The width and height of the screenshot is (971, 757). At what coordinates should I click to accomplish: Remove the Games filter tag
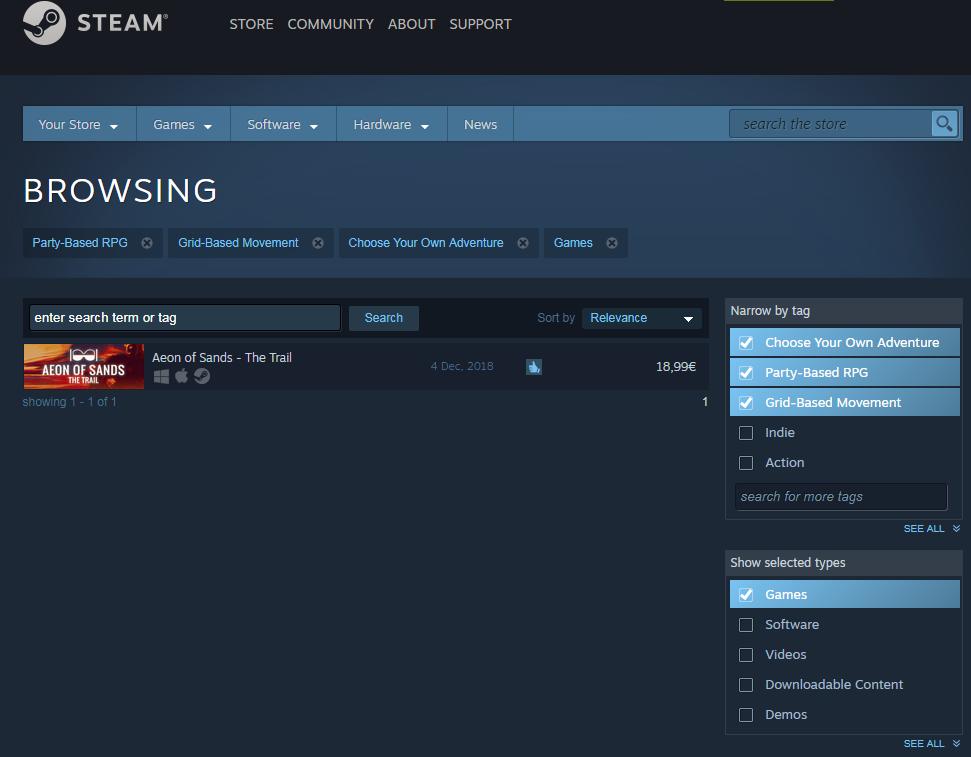(x=612, y=243)
